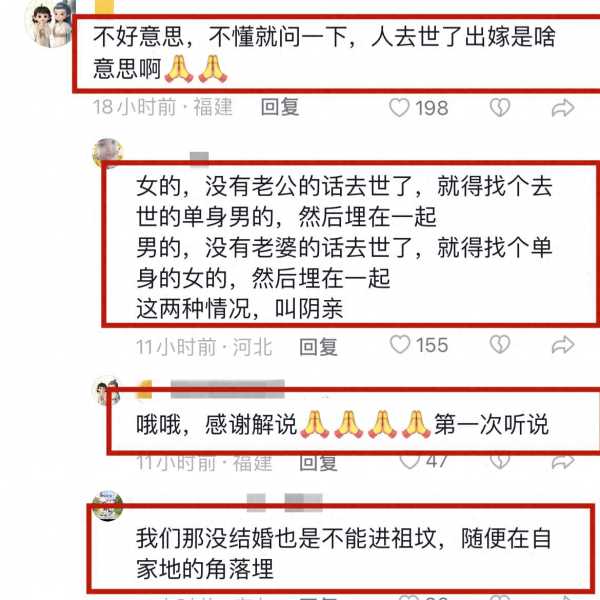Screen dimensions: 600x600
Task: Open the top commenter's cartoon couple avatar
Action: 50,24
